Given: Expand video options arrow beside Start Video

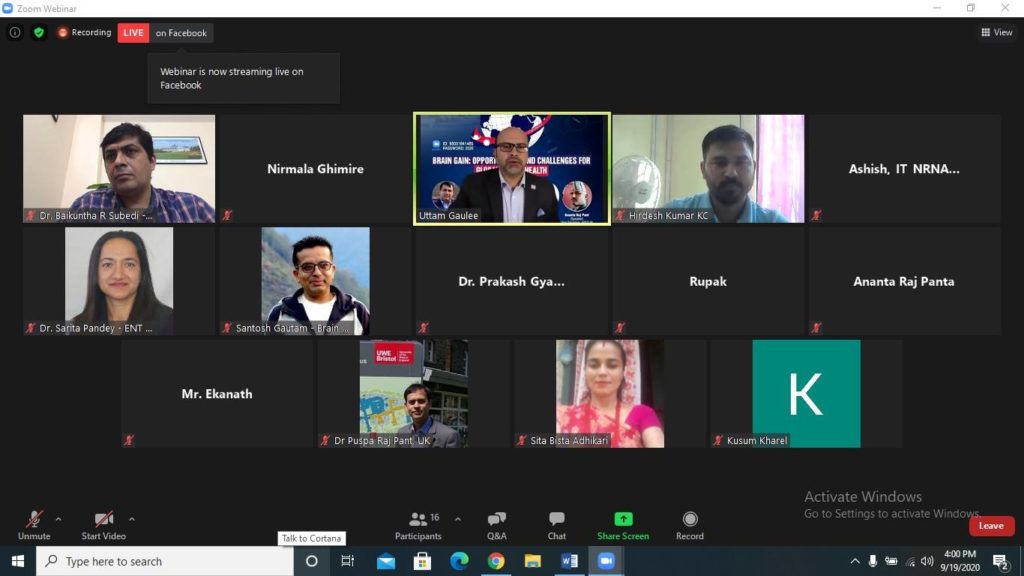Looking at the screenshot, I should point(132,520).
